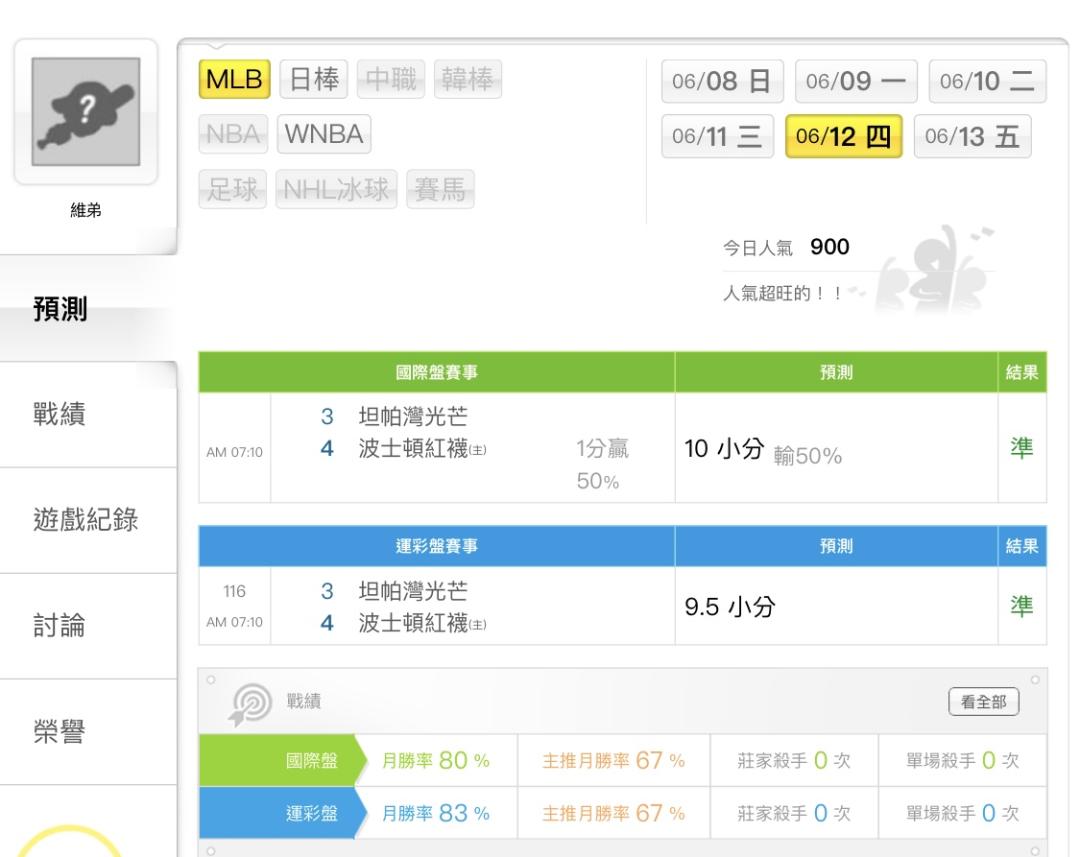Click the game number 116
The image size is (1080, 857).
click(x=234, y=591)
